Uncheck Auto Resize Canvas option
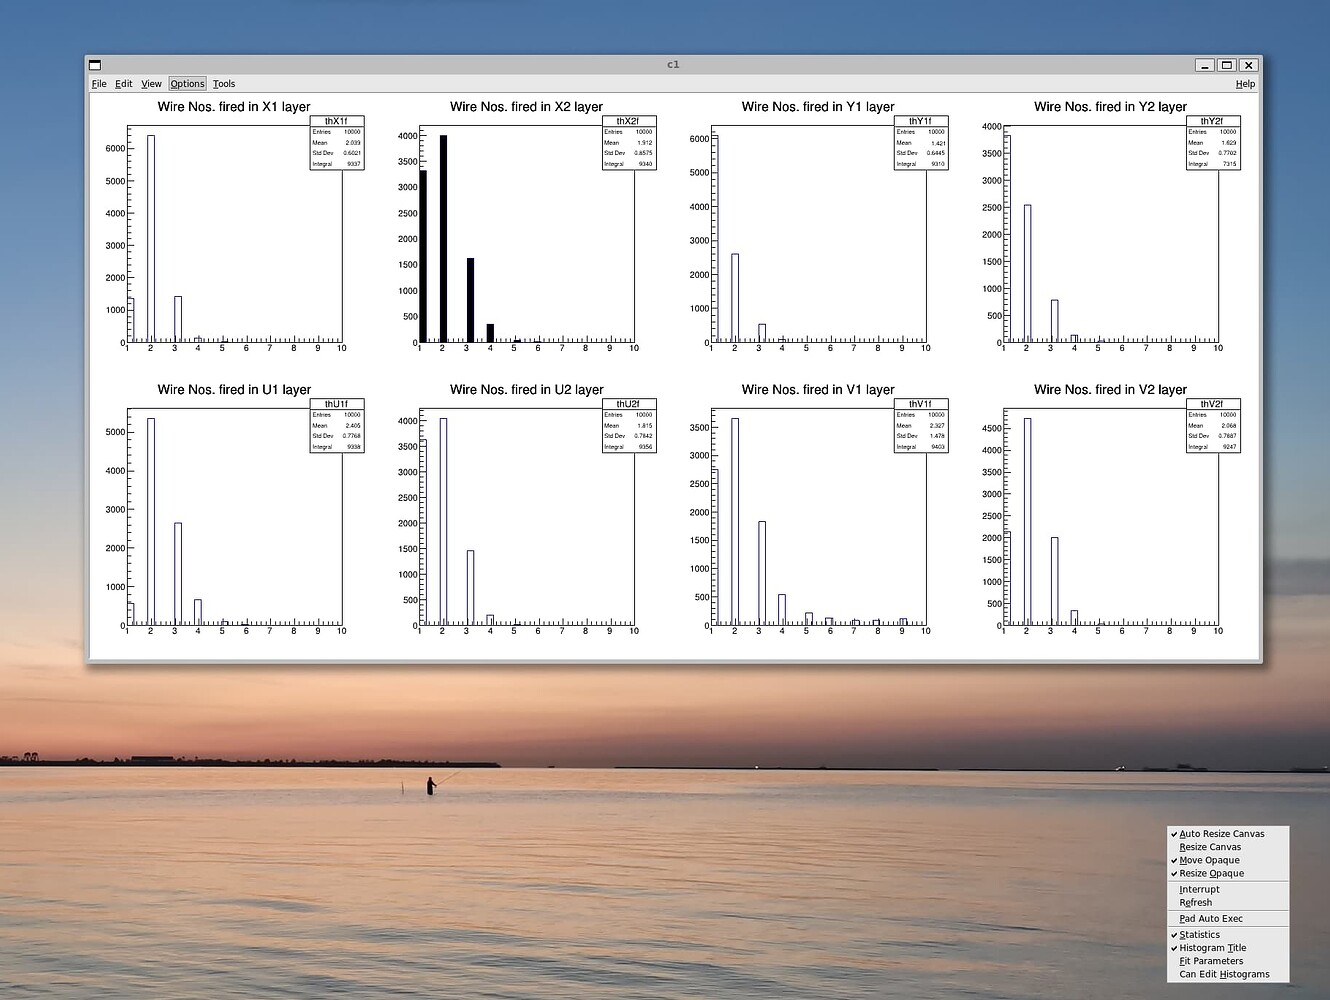This screenshot has width=1330, height=1000. coord(1228,834)
